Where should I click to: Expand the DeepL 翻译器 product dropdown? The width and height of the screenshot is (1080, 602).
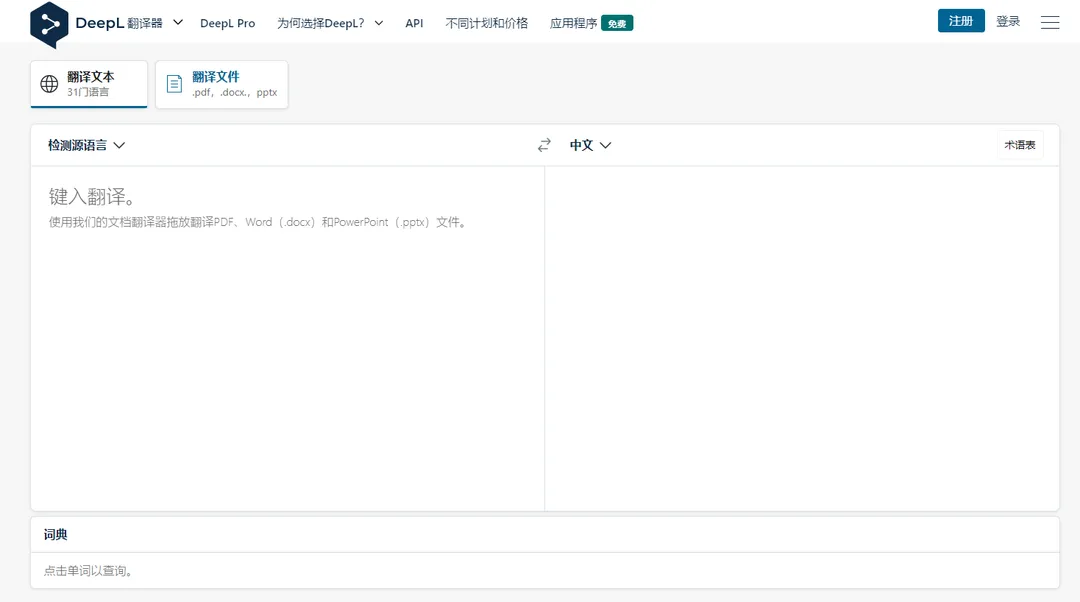[178, 23]
